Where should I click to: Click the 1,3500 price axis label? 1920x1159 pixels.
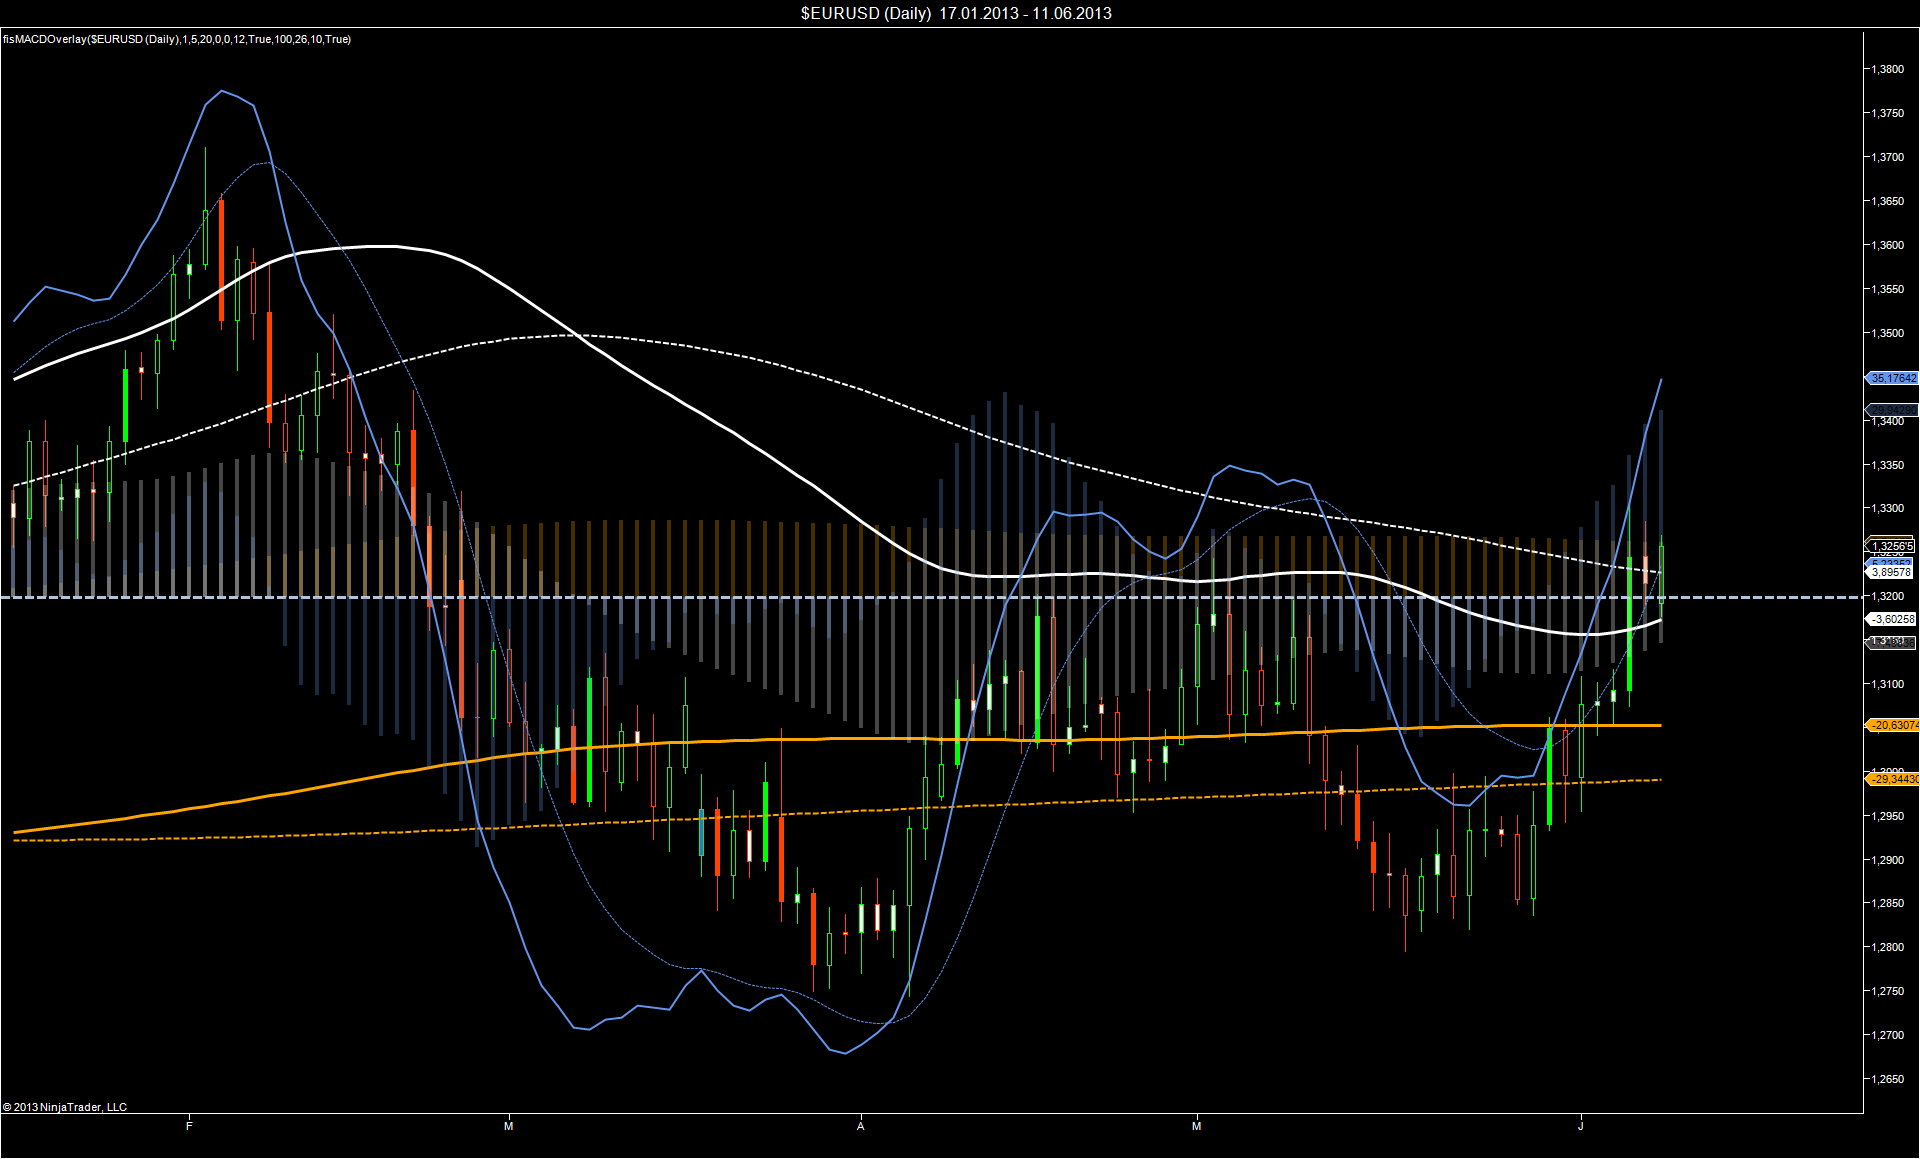(1888, 333)
